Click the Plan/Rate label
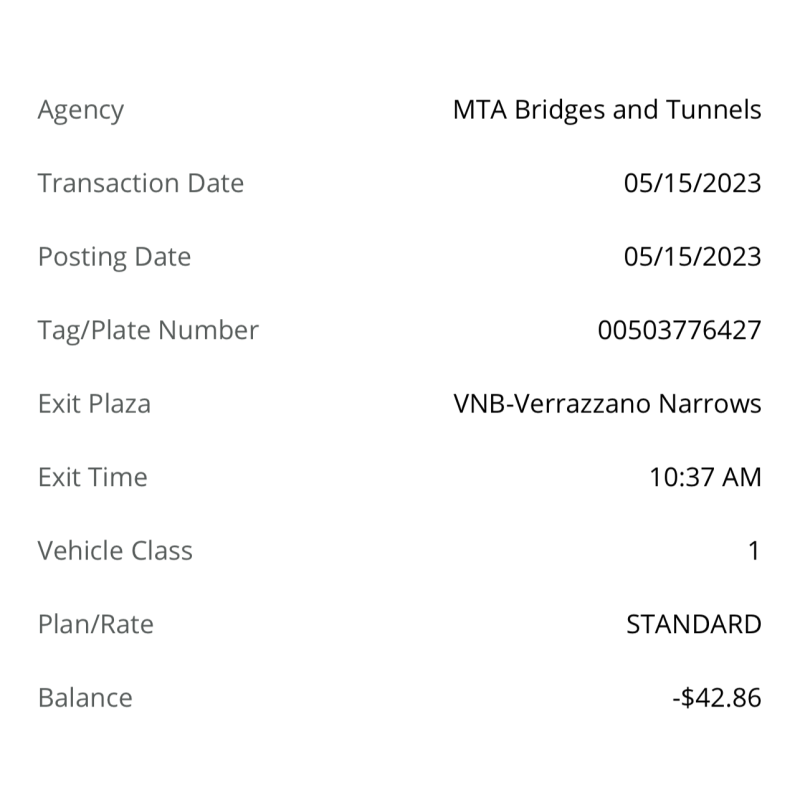 (96, 624)
